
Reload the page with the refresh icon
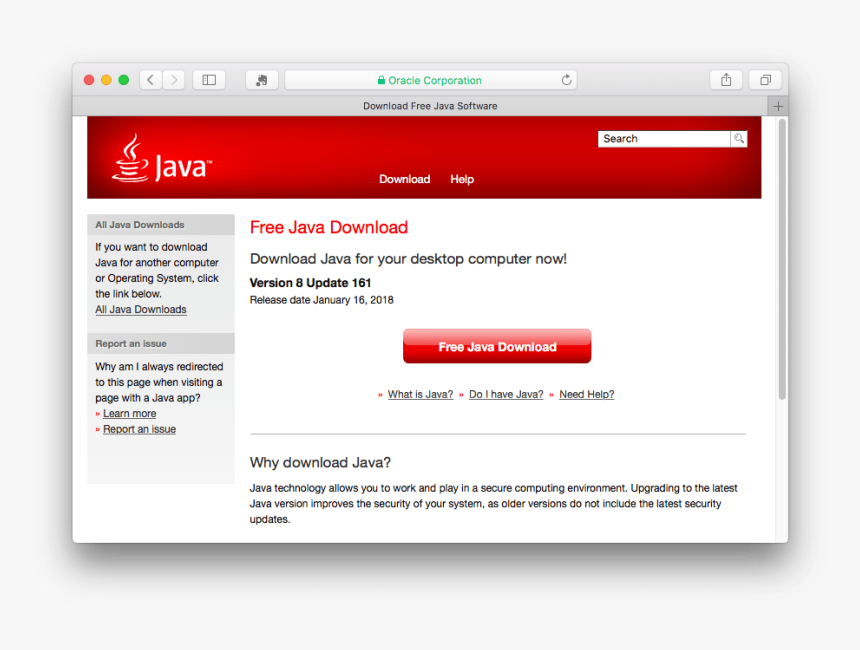pos(567,80)
